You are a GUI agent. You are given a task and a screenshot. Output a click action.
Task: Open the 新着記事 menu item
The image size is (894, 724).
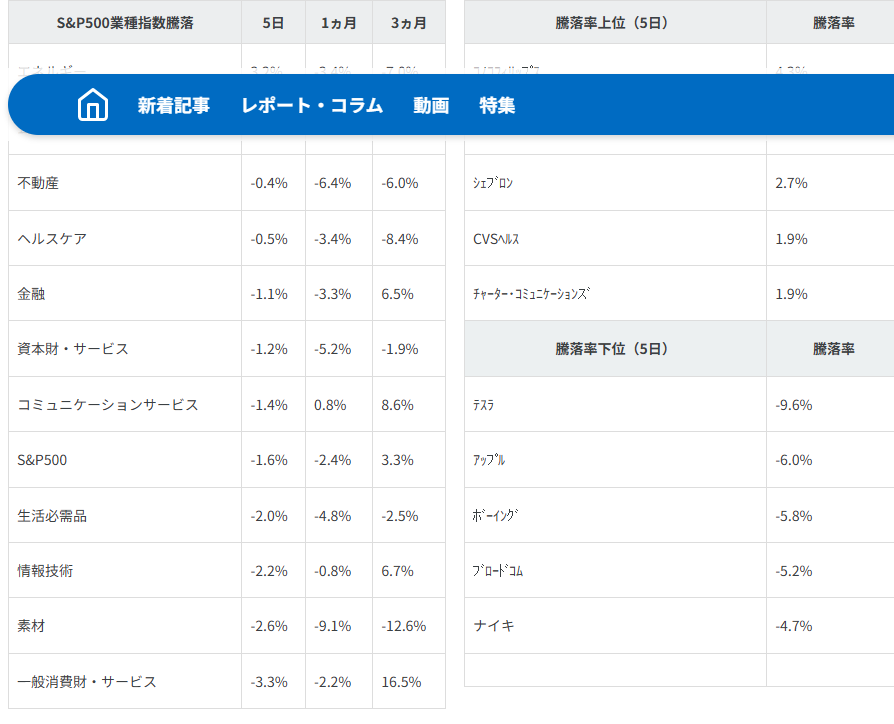174,105
